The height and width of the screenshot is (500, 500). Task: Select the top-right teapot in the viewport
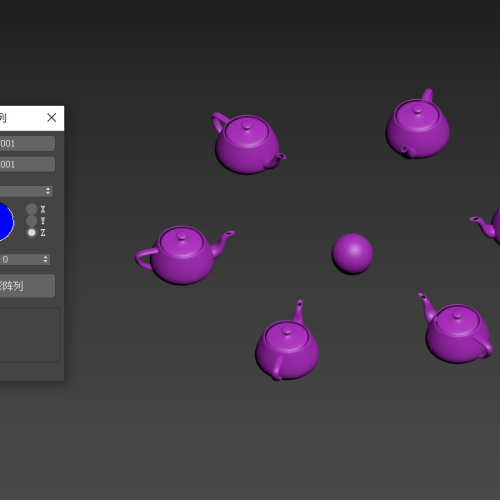coord(418,124)
